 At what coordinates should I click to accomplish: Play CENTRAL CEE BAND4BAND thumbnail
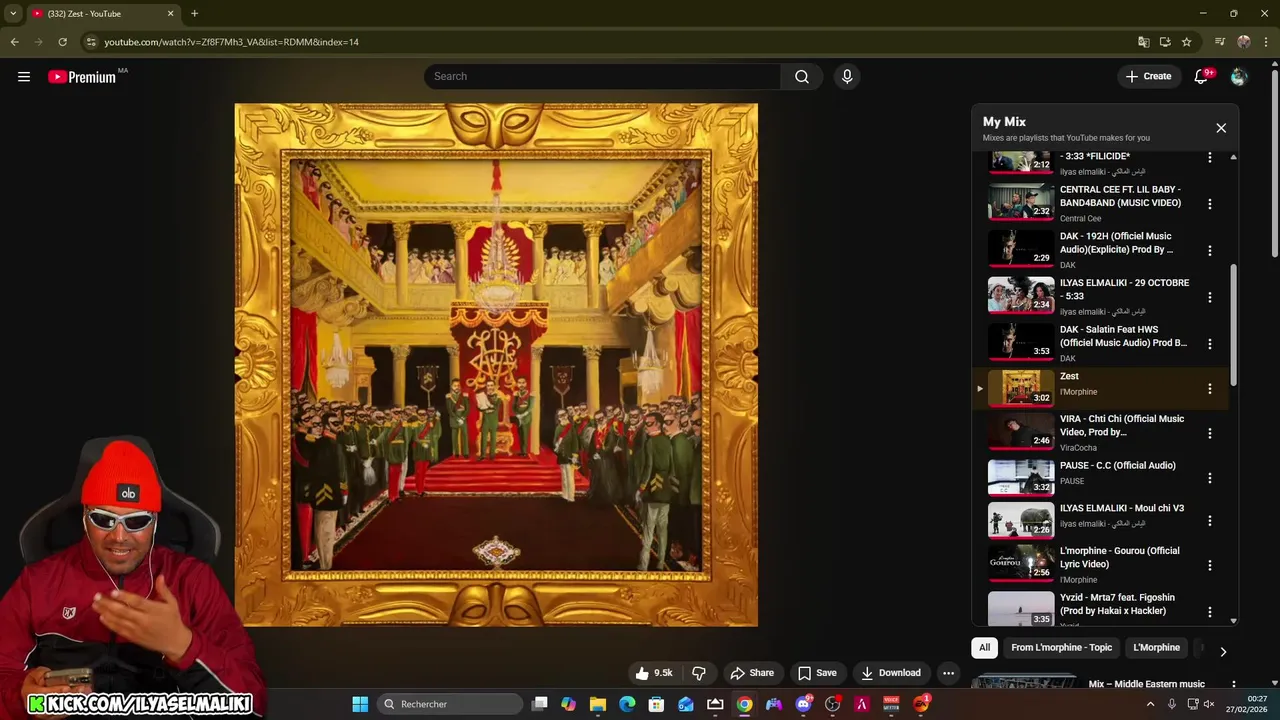1021,202
